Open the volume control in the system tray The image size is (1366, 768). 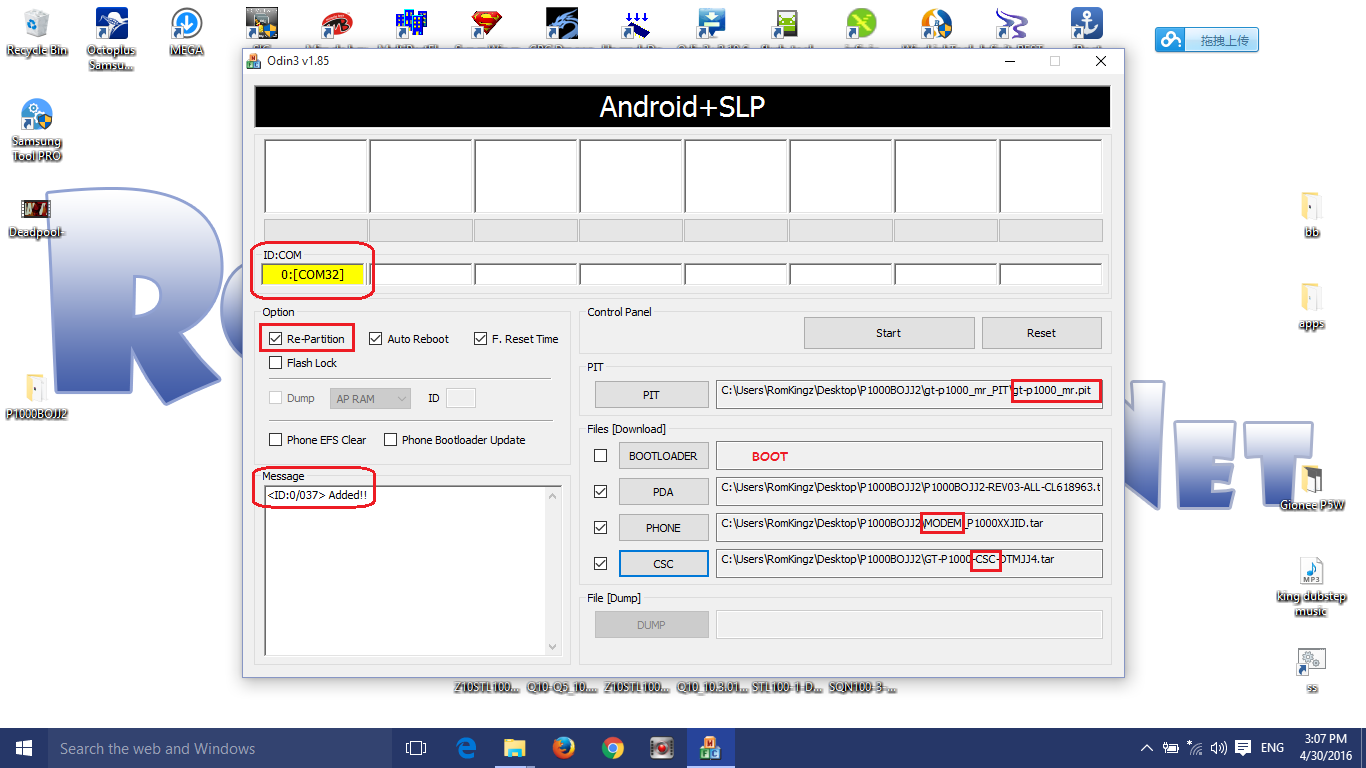[1218, 748]
